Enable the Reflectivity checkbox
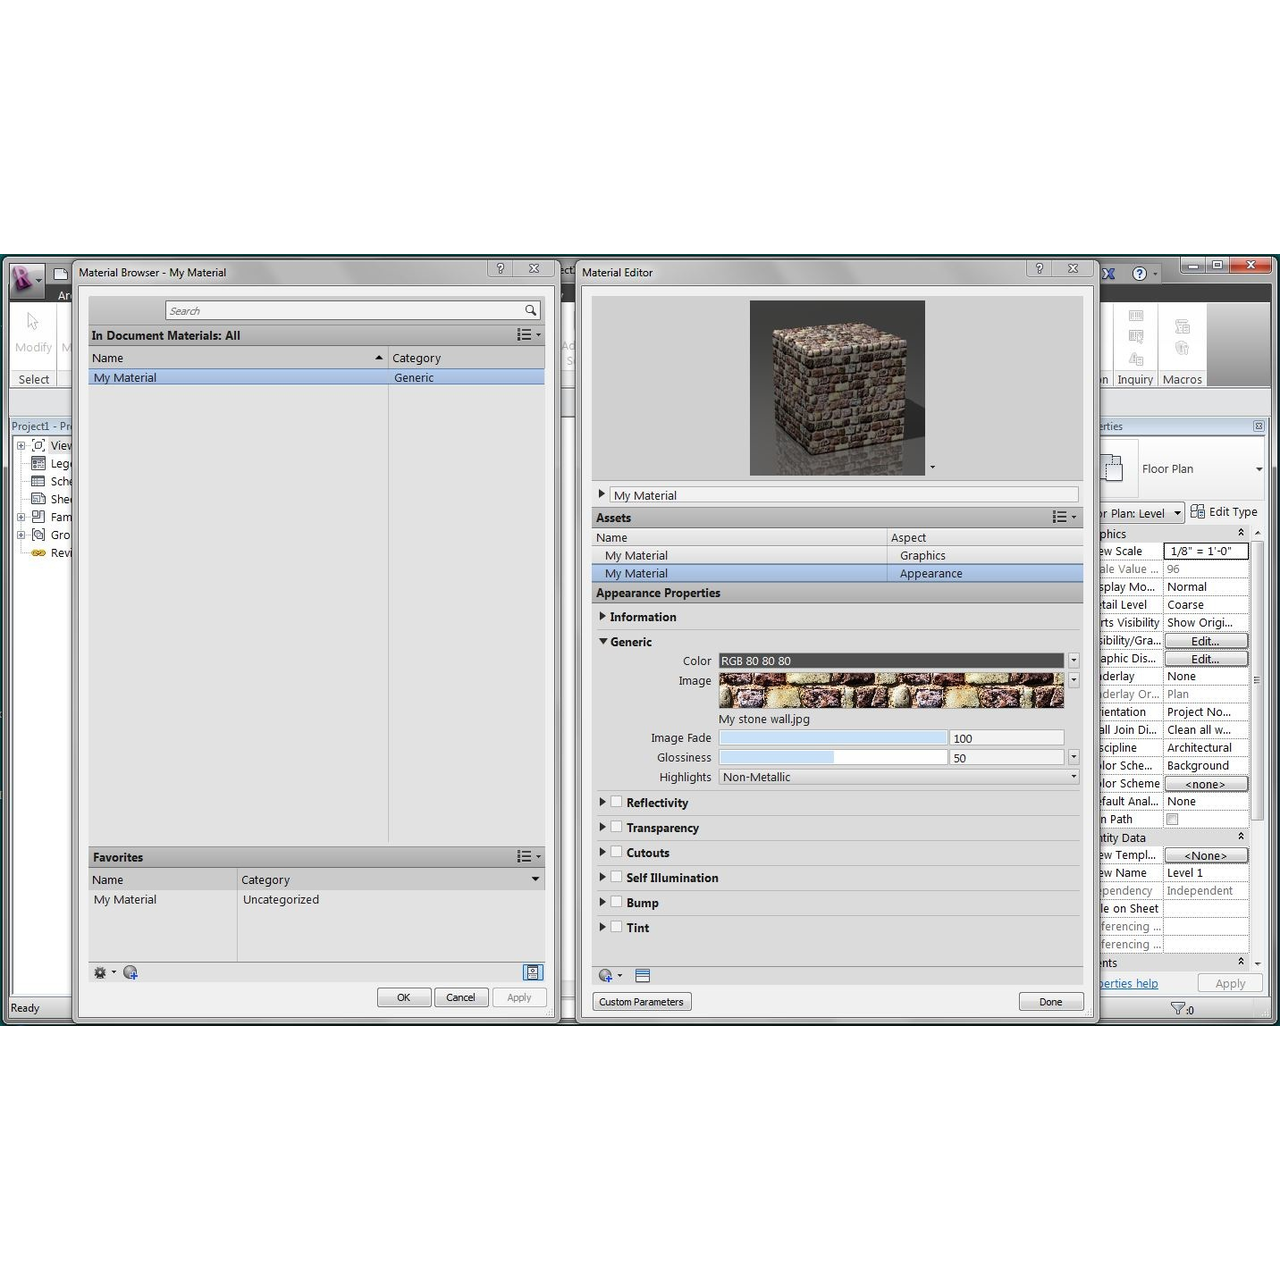Image resolution: width=1280 pixels, height=1280 pixels. (617, 802)
